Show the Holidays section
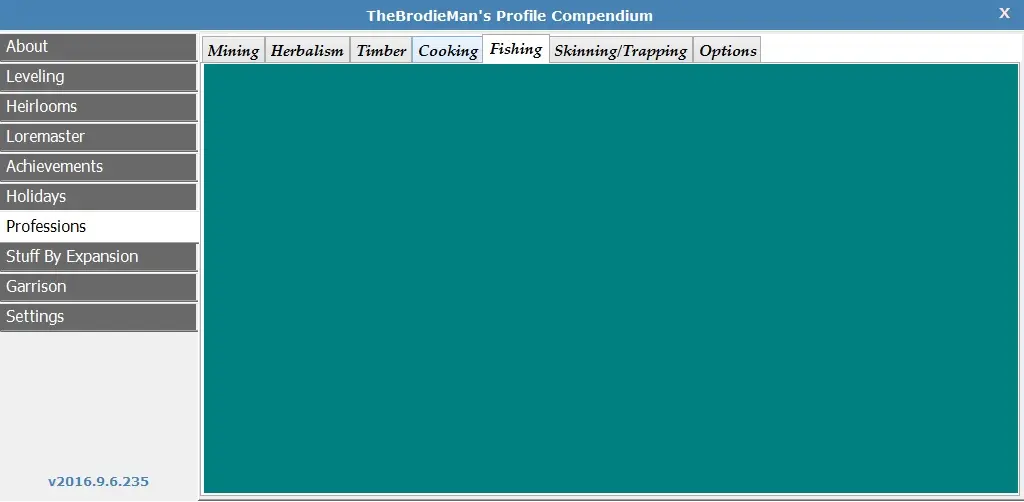The image size is (1024, 502). tap(98, 197)
